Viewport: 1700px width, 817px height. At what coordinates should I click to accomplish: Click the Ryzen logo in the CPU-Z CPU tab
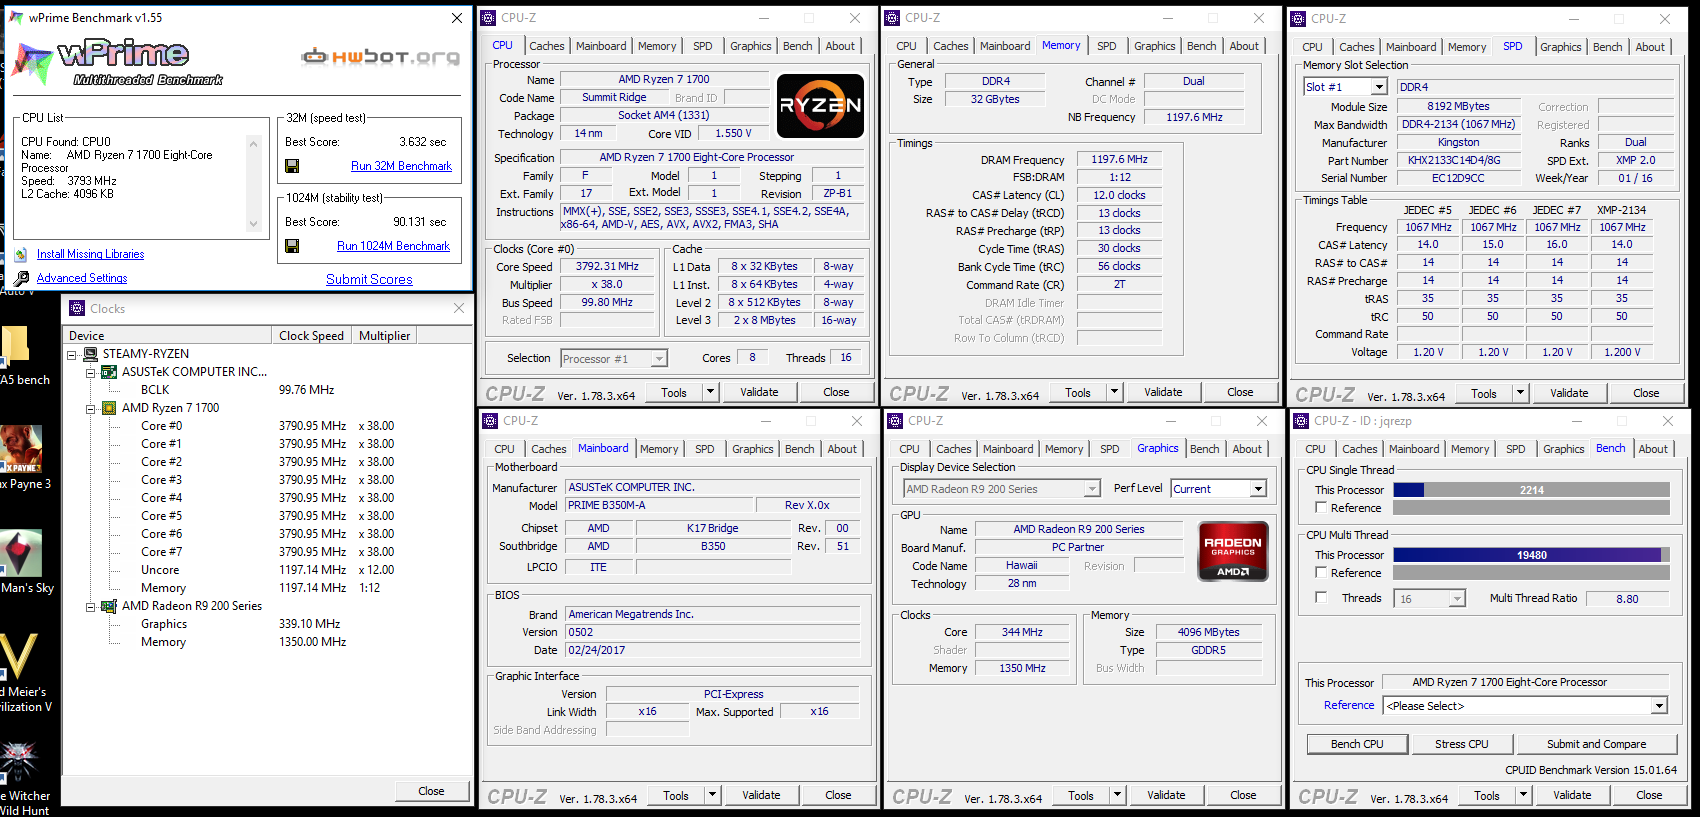tap(820, 105)
